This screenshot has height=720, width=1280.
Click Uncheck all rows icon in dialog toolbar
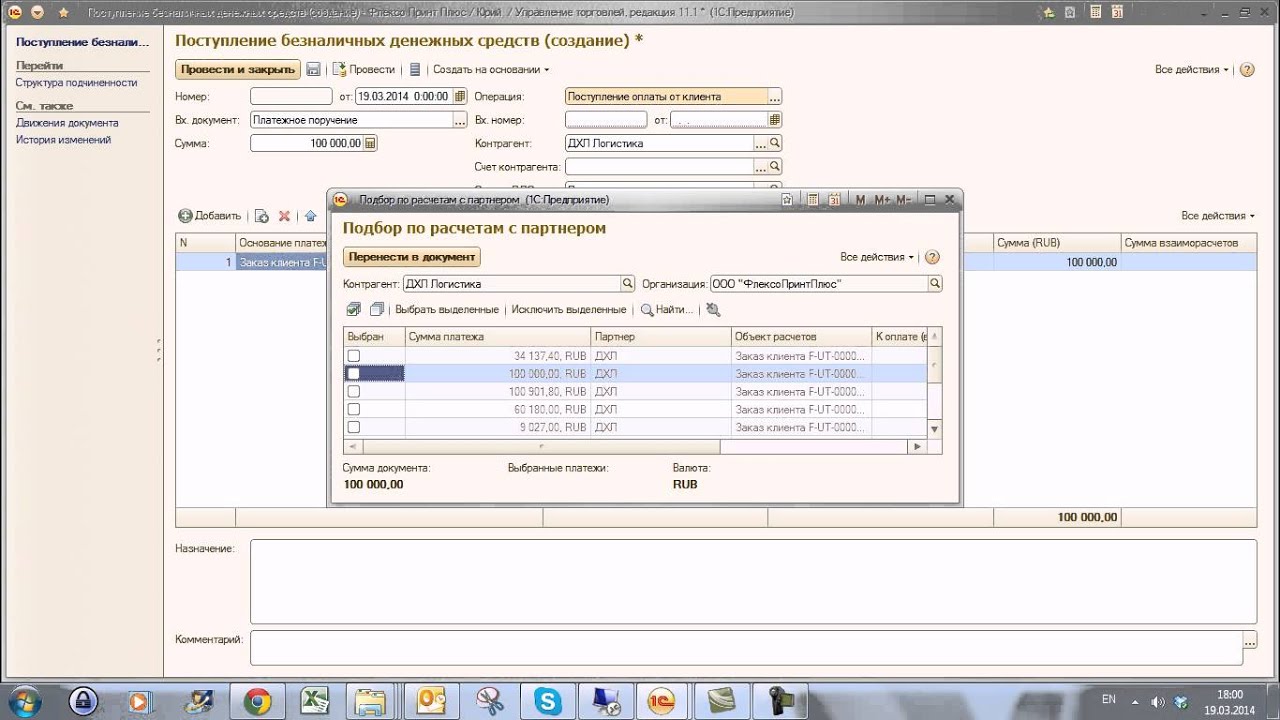[376, 310]
